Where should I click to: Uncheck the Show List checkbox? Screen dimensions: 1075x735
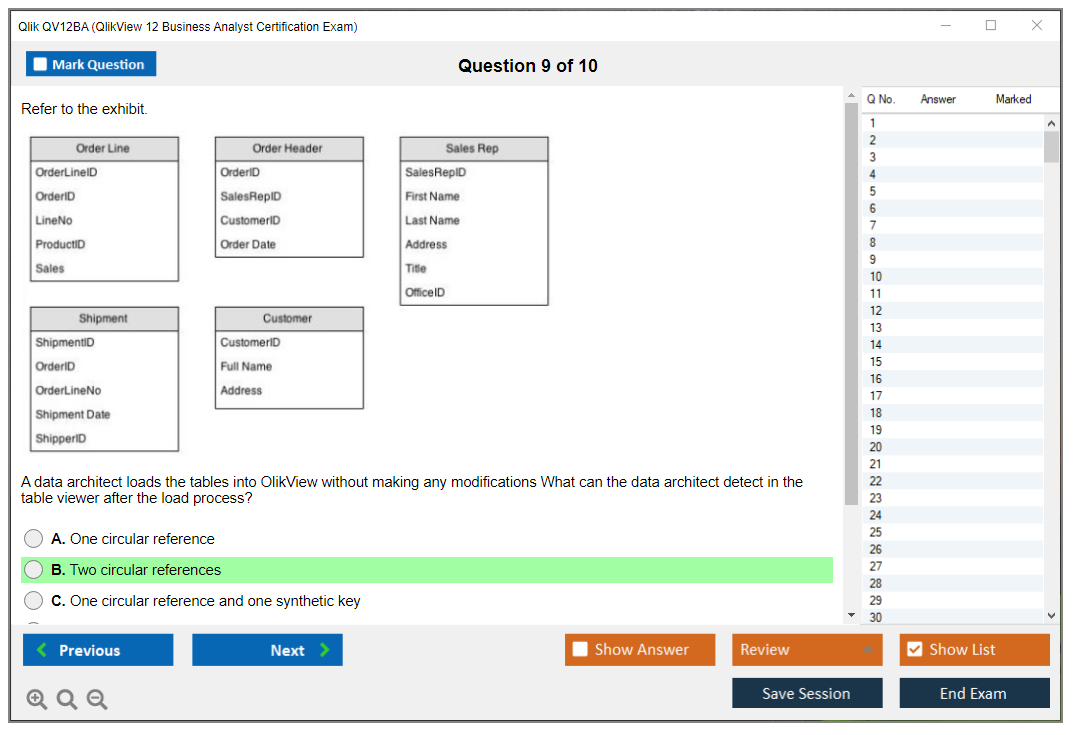(914, 650)
